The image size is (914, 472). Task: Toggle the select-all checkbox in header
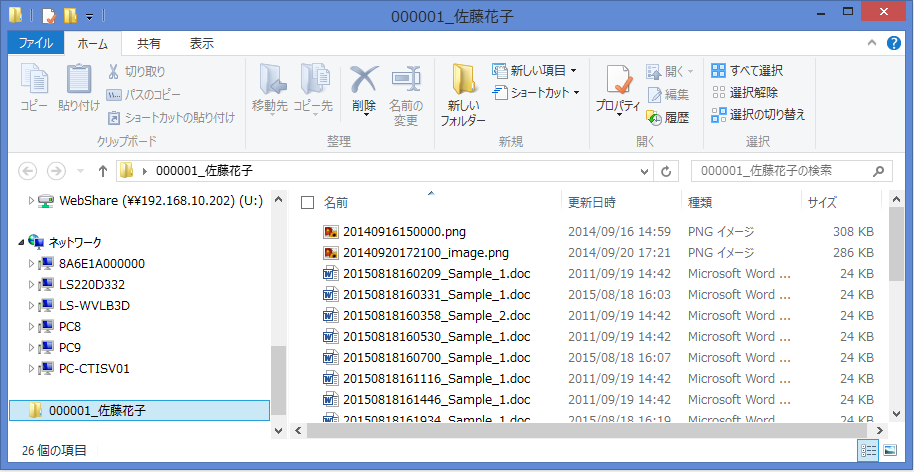point(308,203)
